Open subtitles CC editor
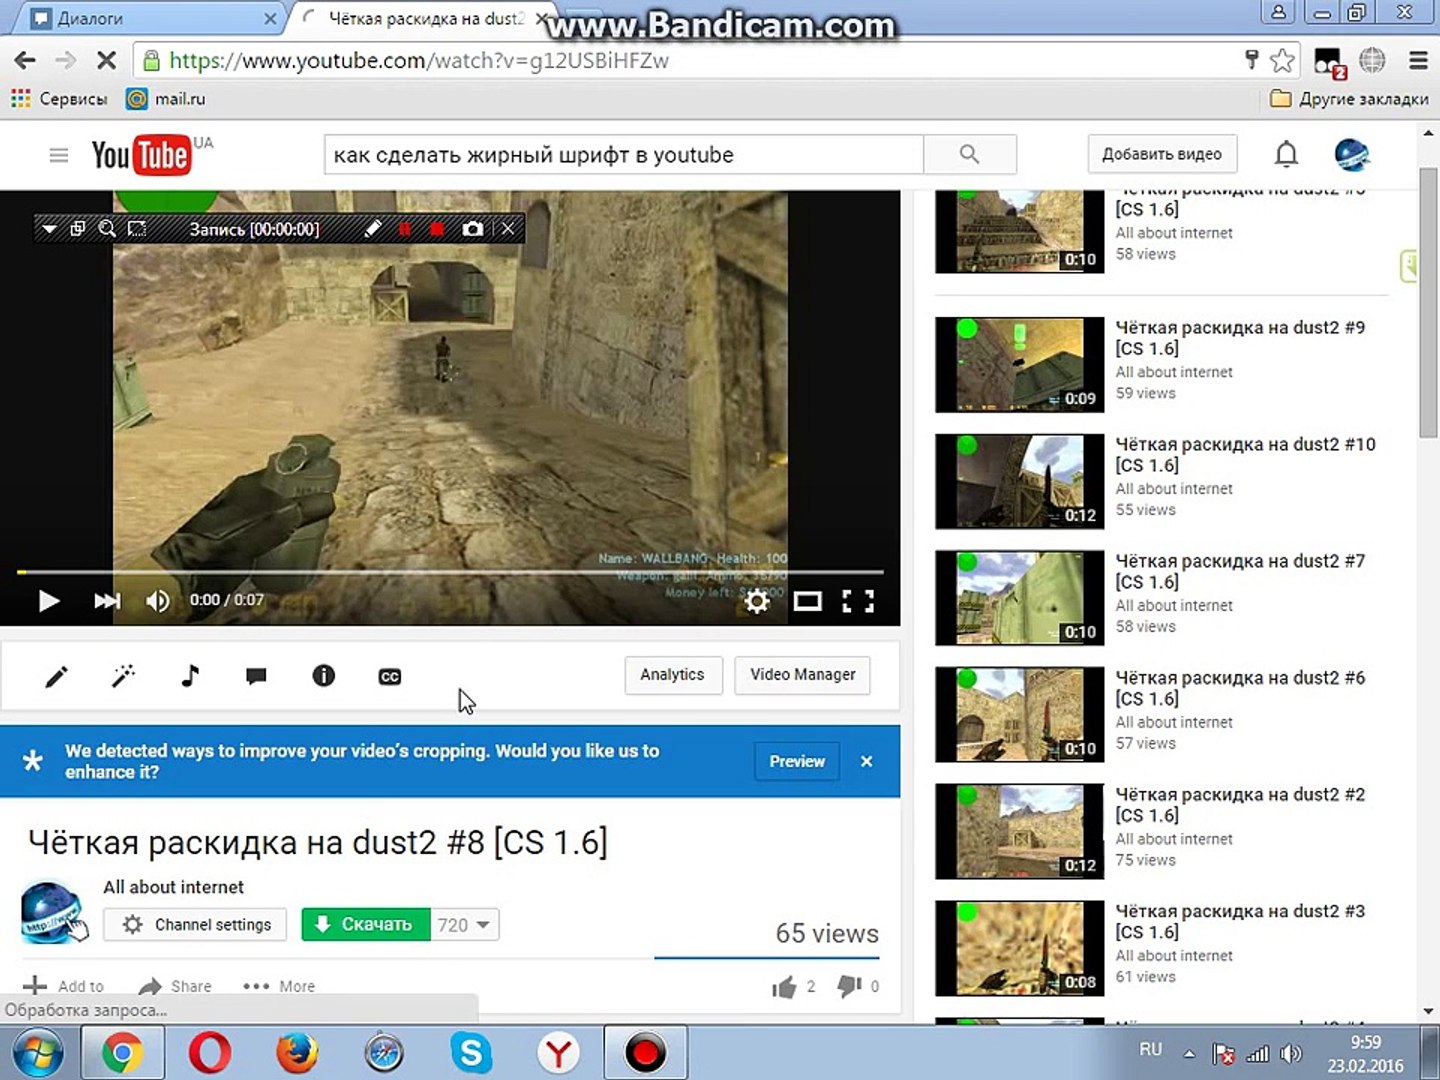 coord(390,677)
